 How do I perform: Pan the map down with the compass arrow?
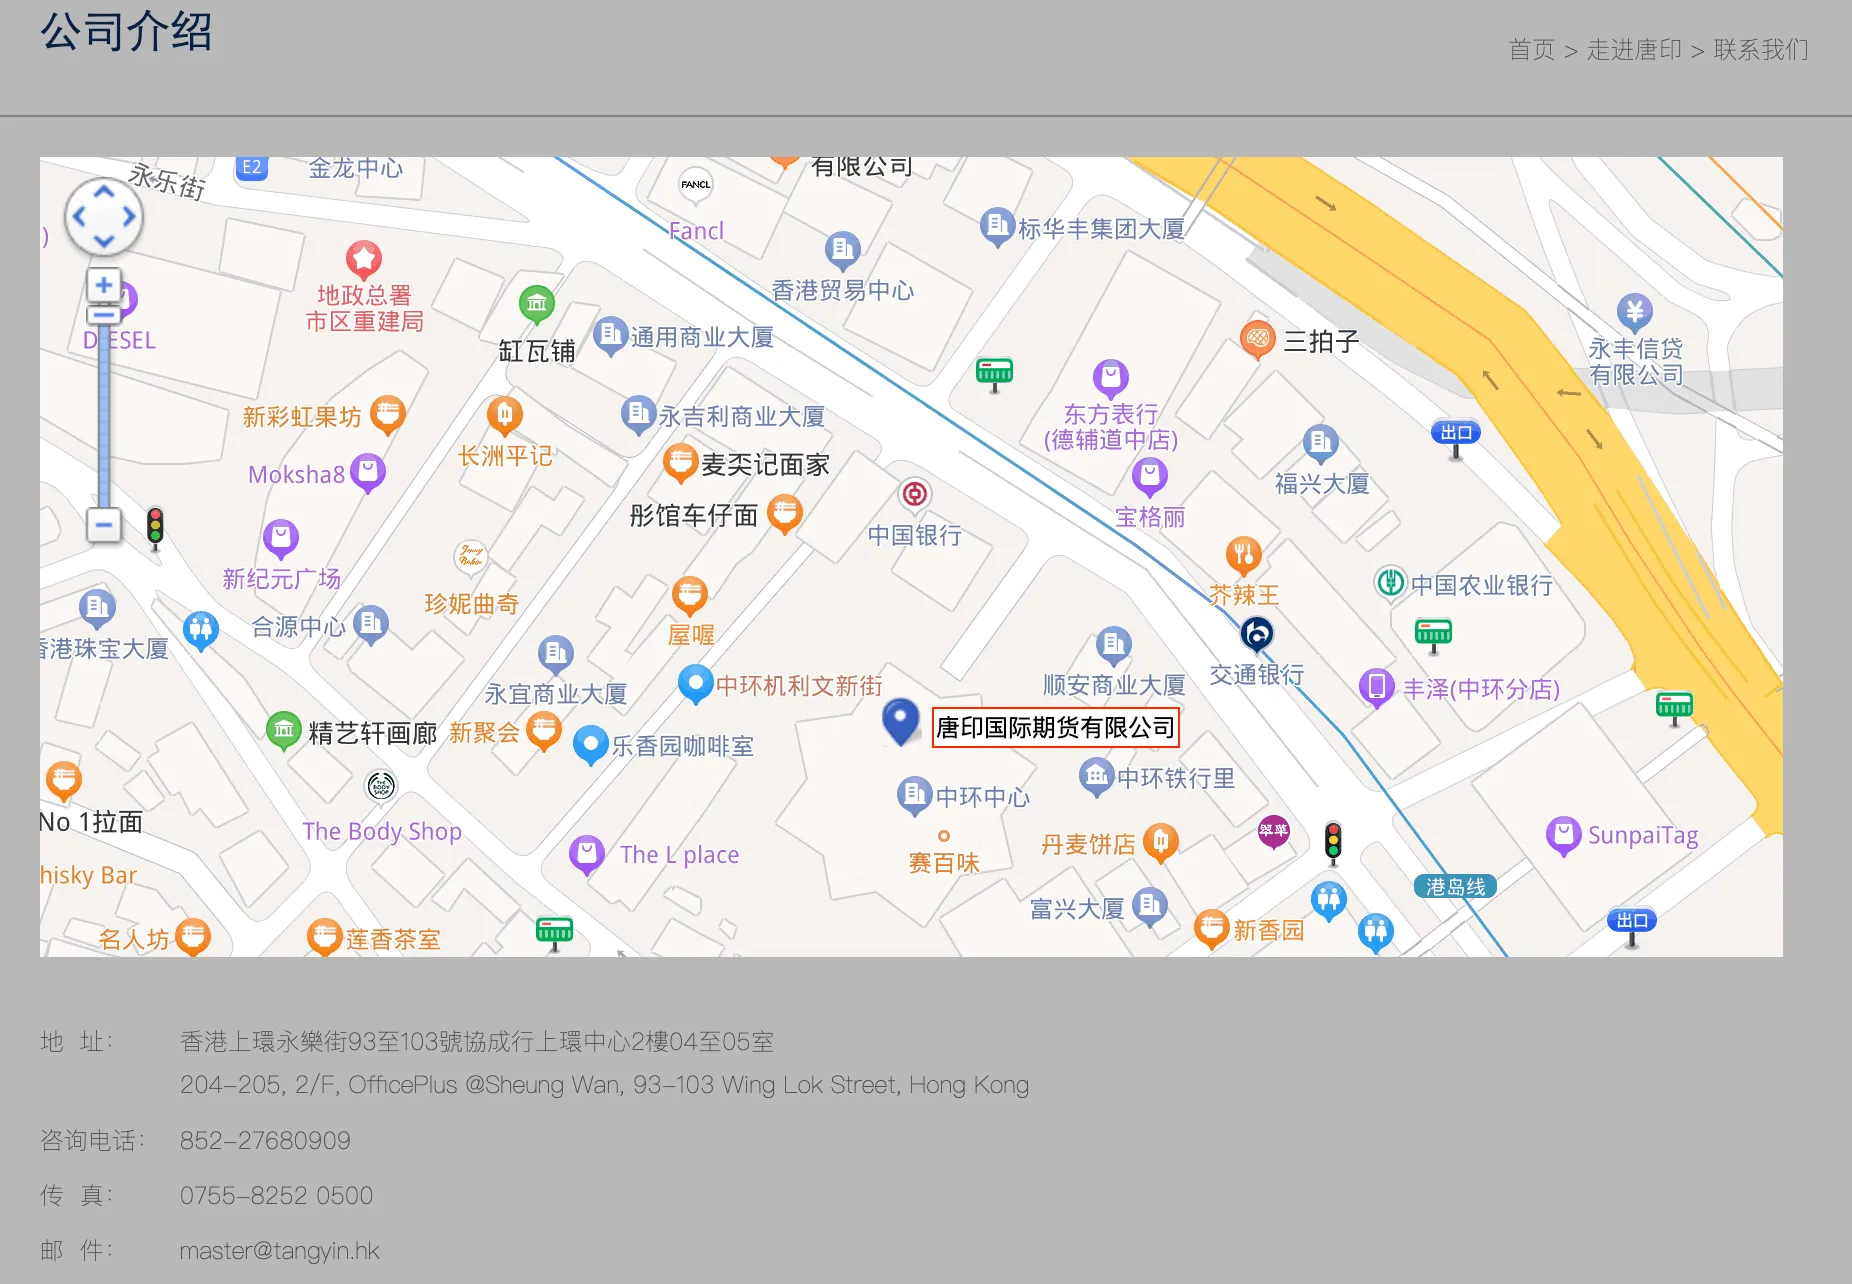click(104, 241)
